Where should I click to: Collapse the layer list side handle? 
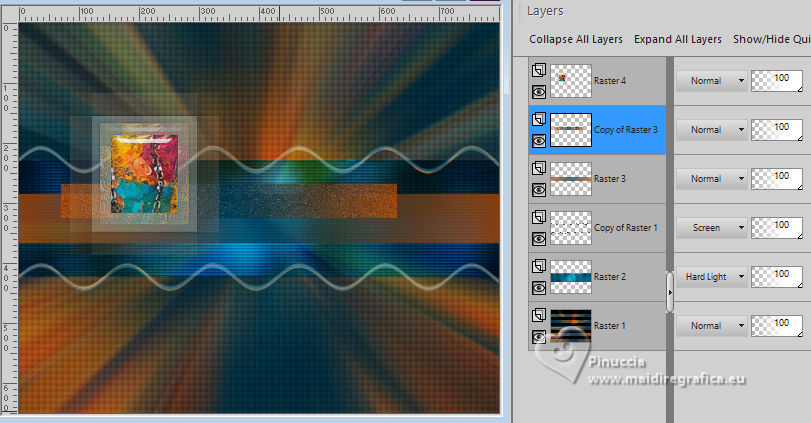670,292
